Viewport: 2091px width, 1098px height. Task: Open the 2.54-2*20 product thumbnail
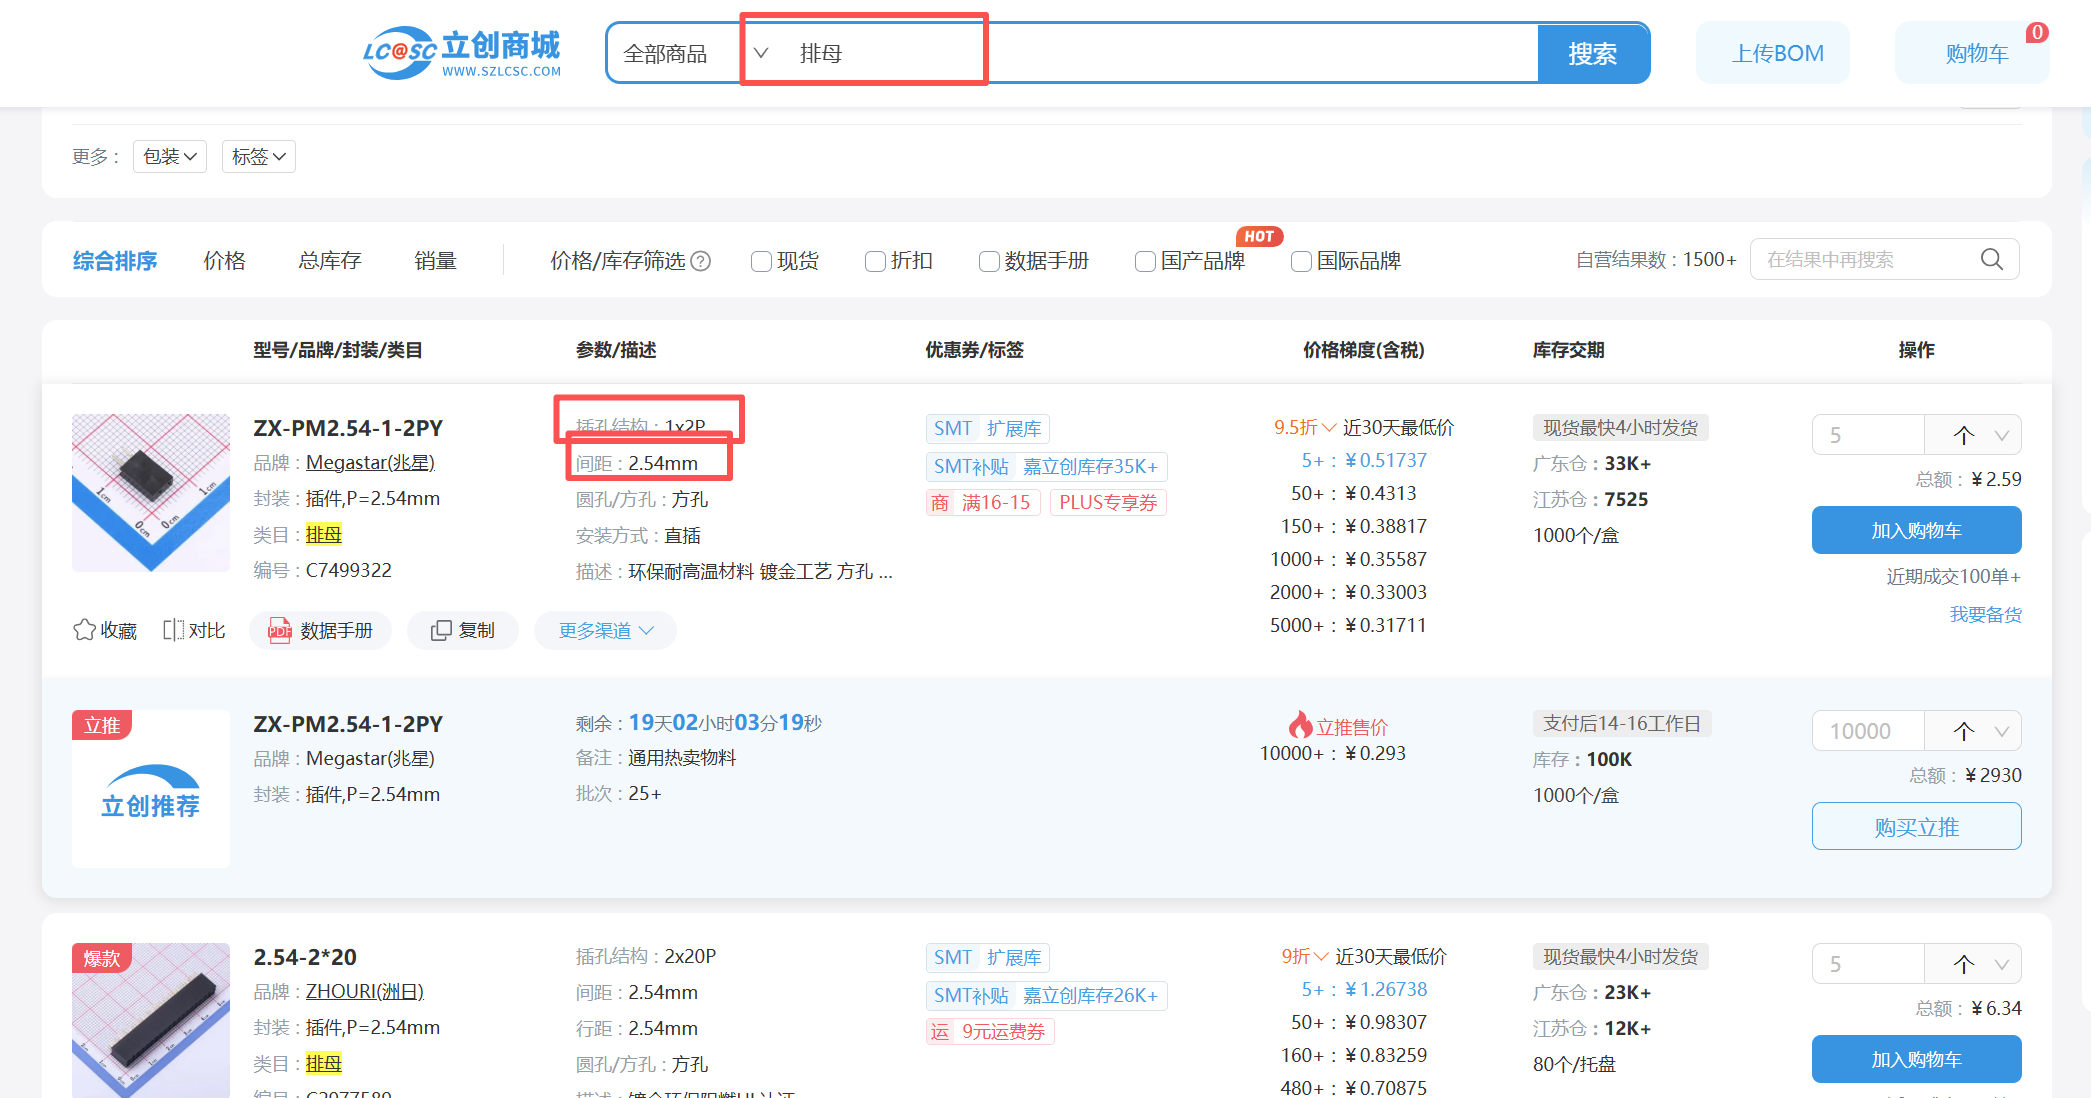151,1020
